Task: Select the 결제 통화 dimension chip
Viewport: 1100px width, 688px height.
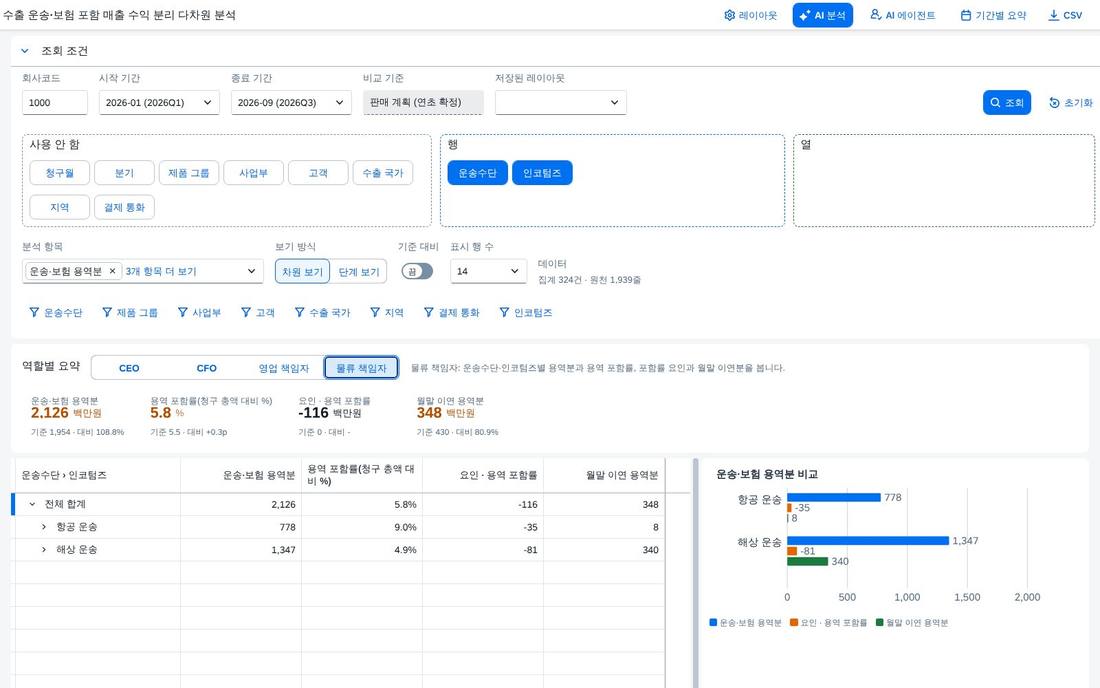Action: (x=124, y=207)
